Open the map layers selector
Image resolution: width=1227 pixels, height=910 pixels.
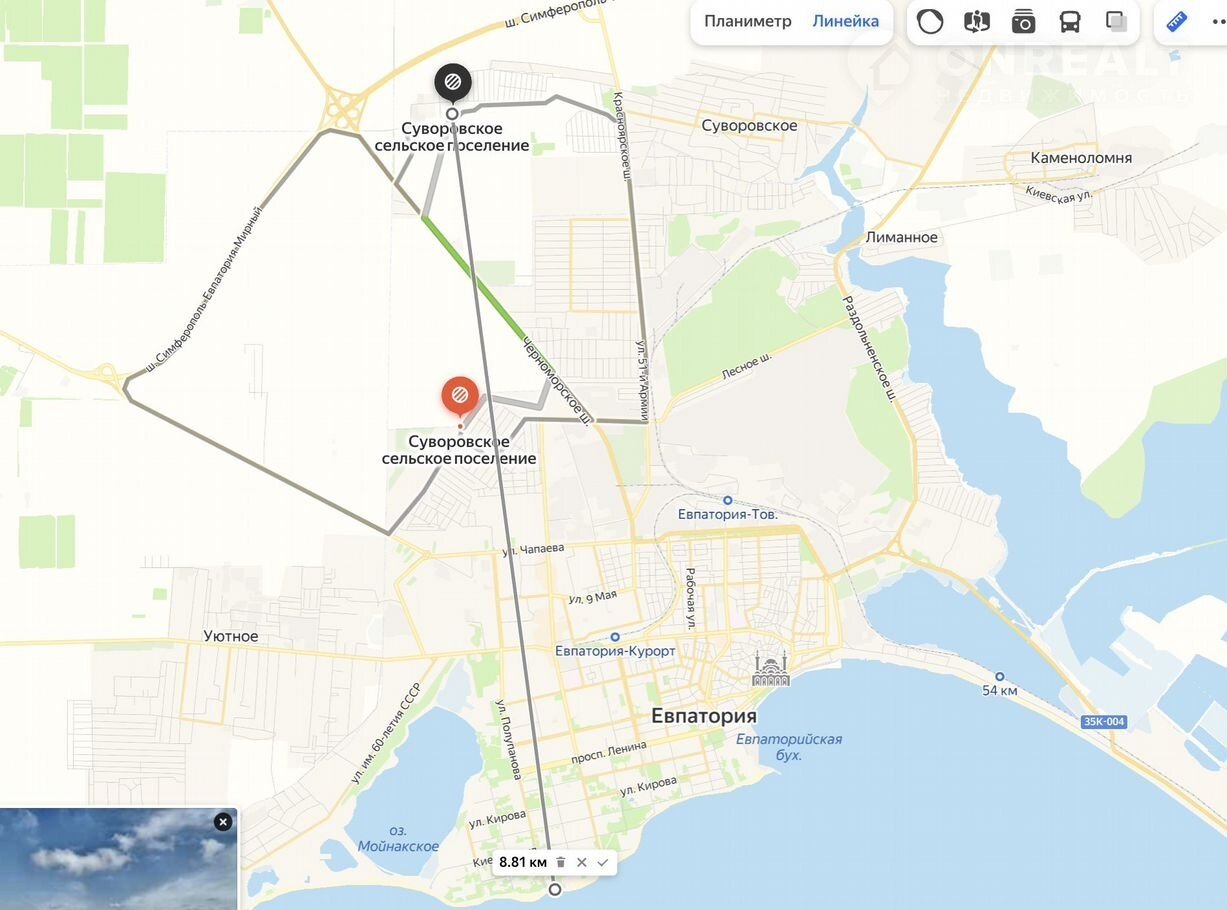(1117, 21)
